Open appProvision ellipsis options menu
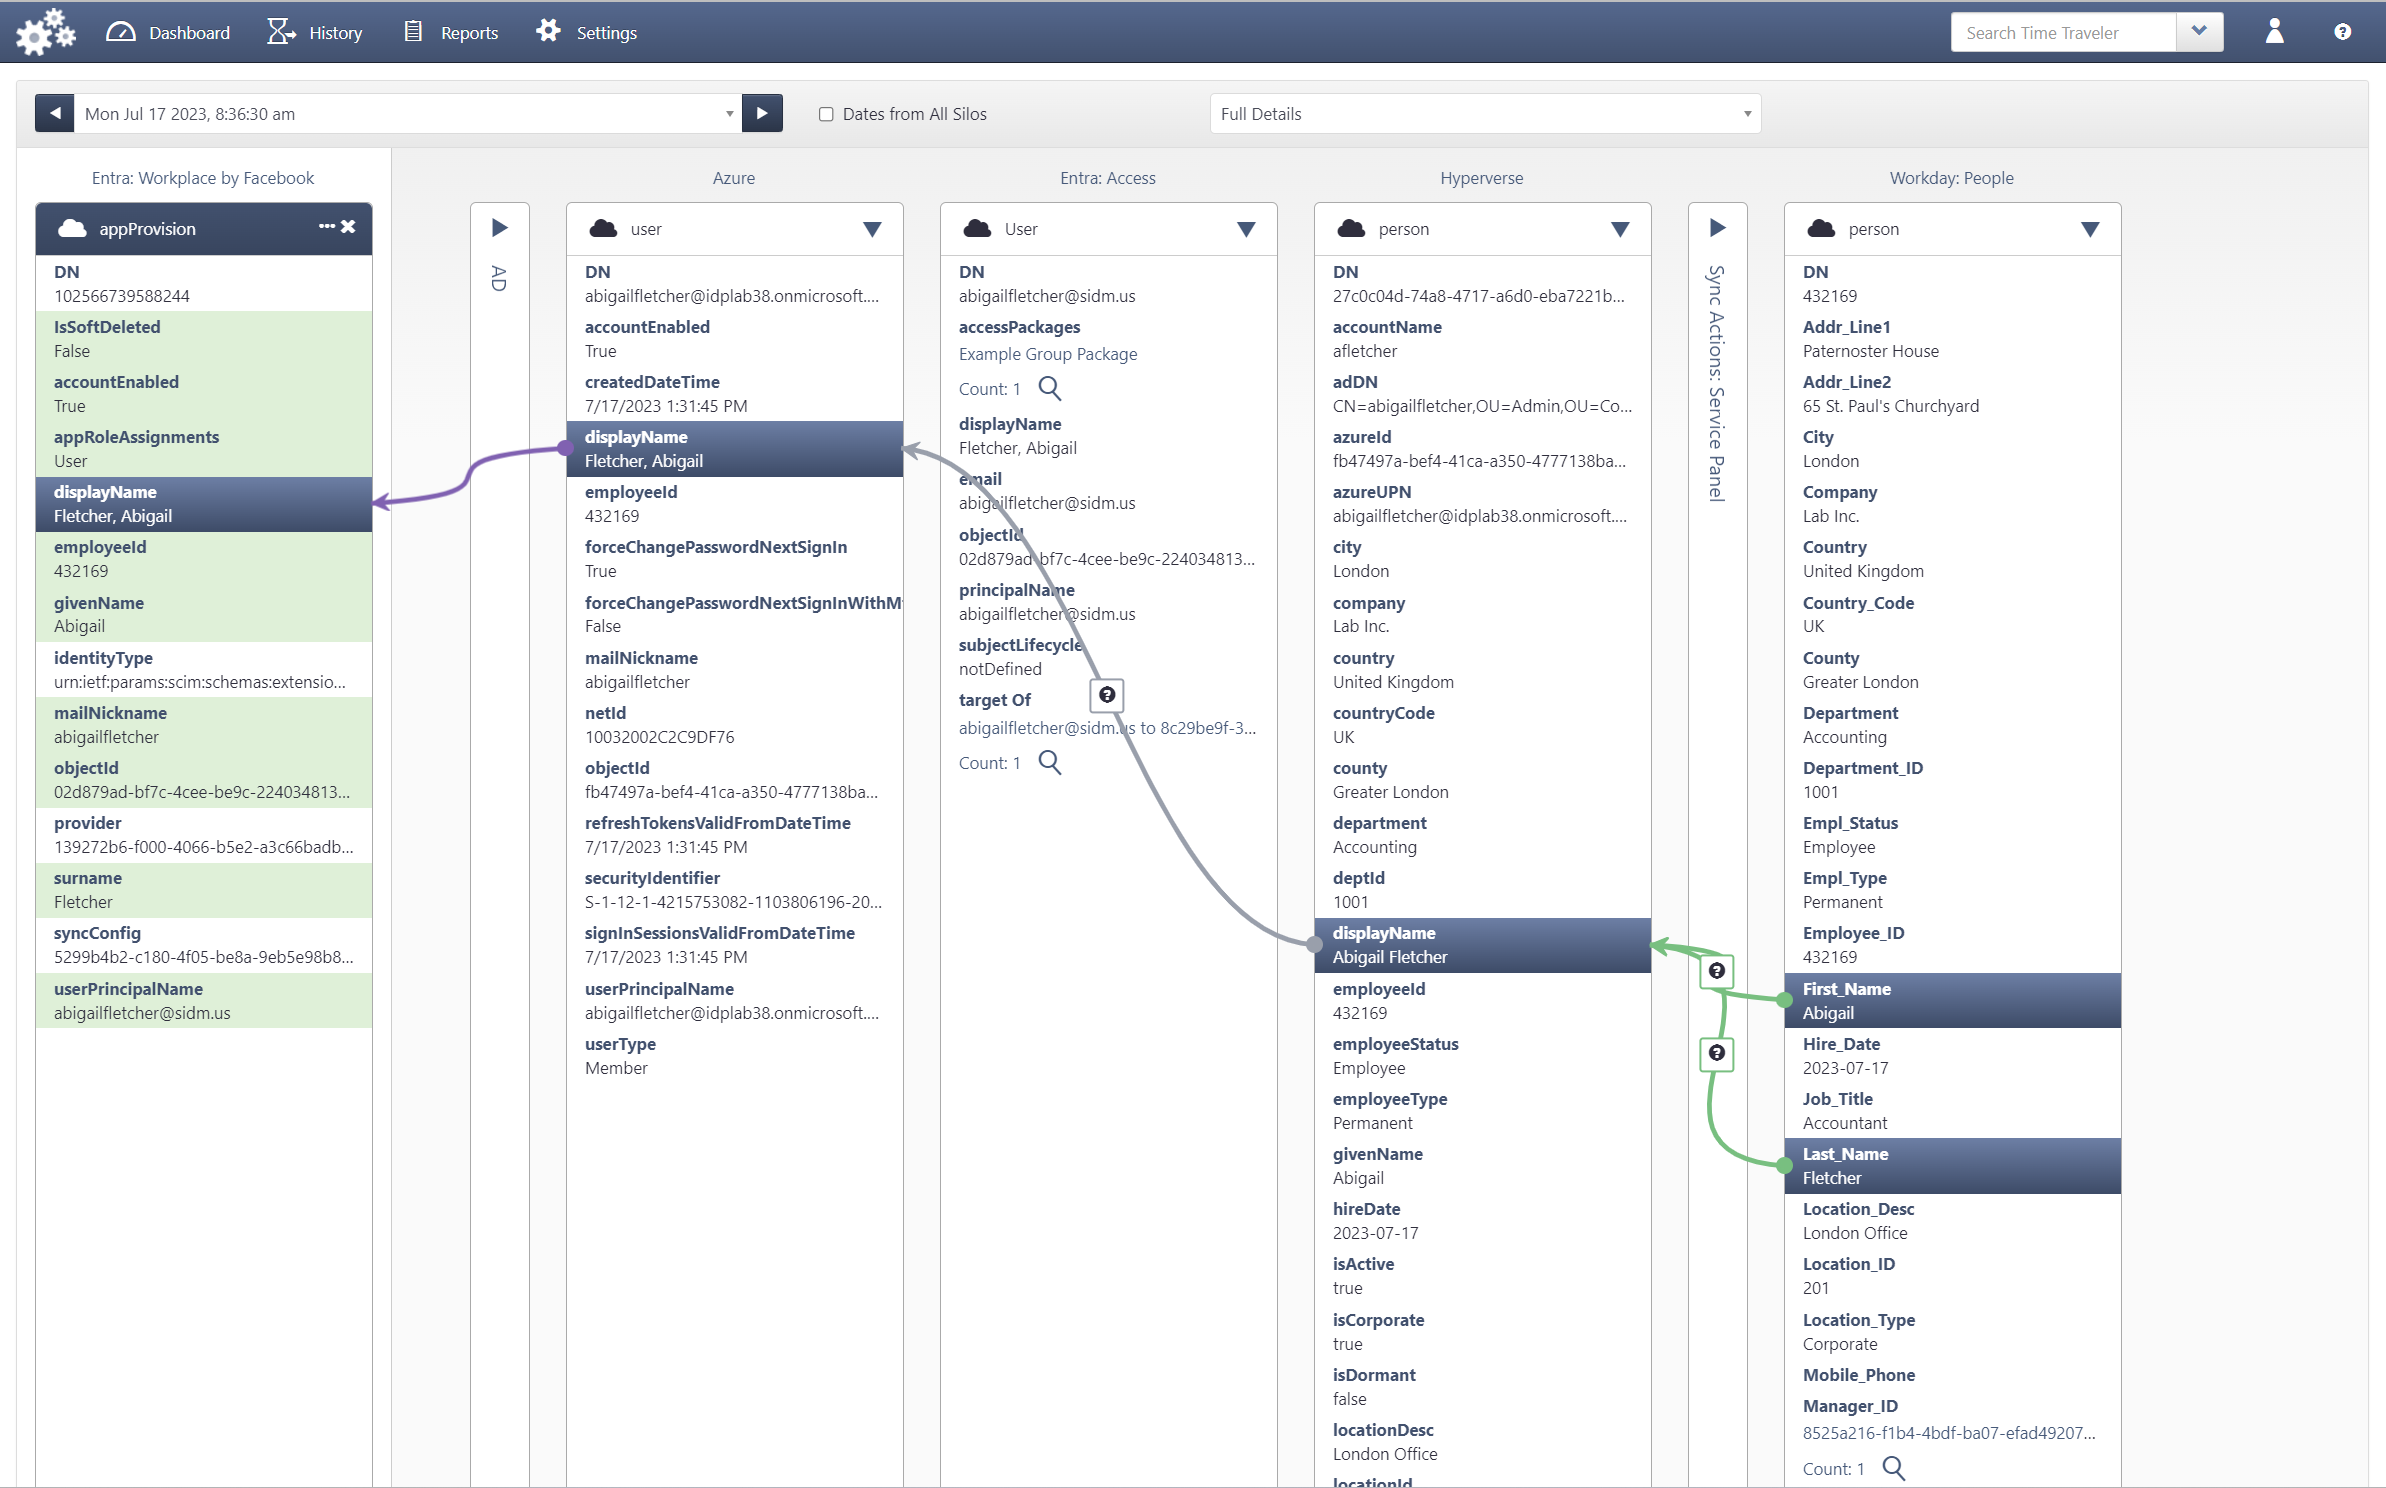The height and width of the screenshot is (1488, 2386). point(326,227)
